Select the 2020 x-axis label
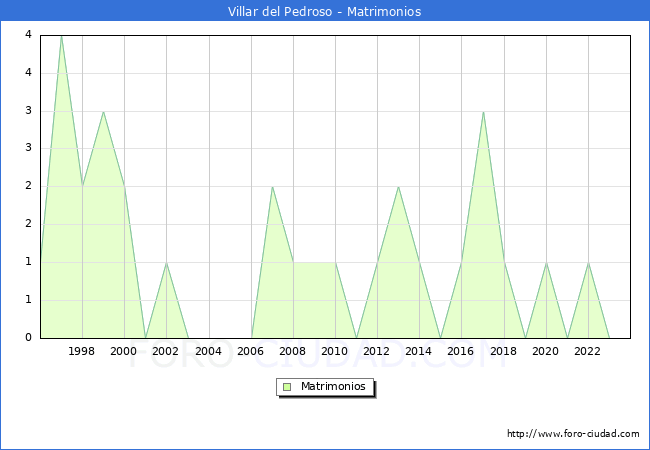Viewport: 650px width, 450px height. click(546, 351)
